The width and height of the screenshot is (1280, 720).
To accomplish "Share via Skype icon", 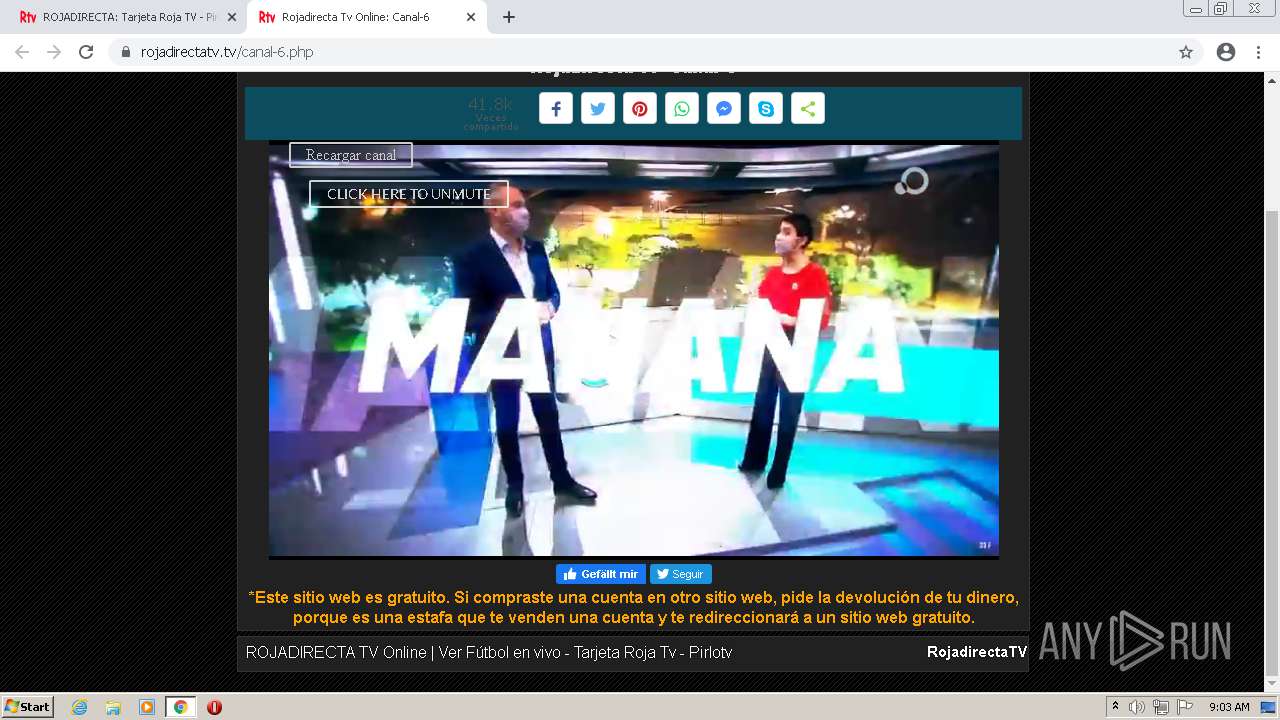I will [x=766, y=109].
